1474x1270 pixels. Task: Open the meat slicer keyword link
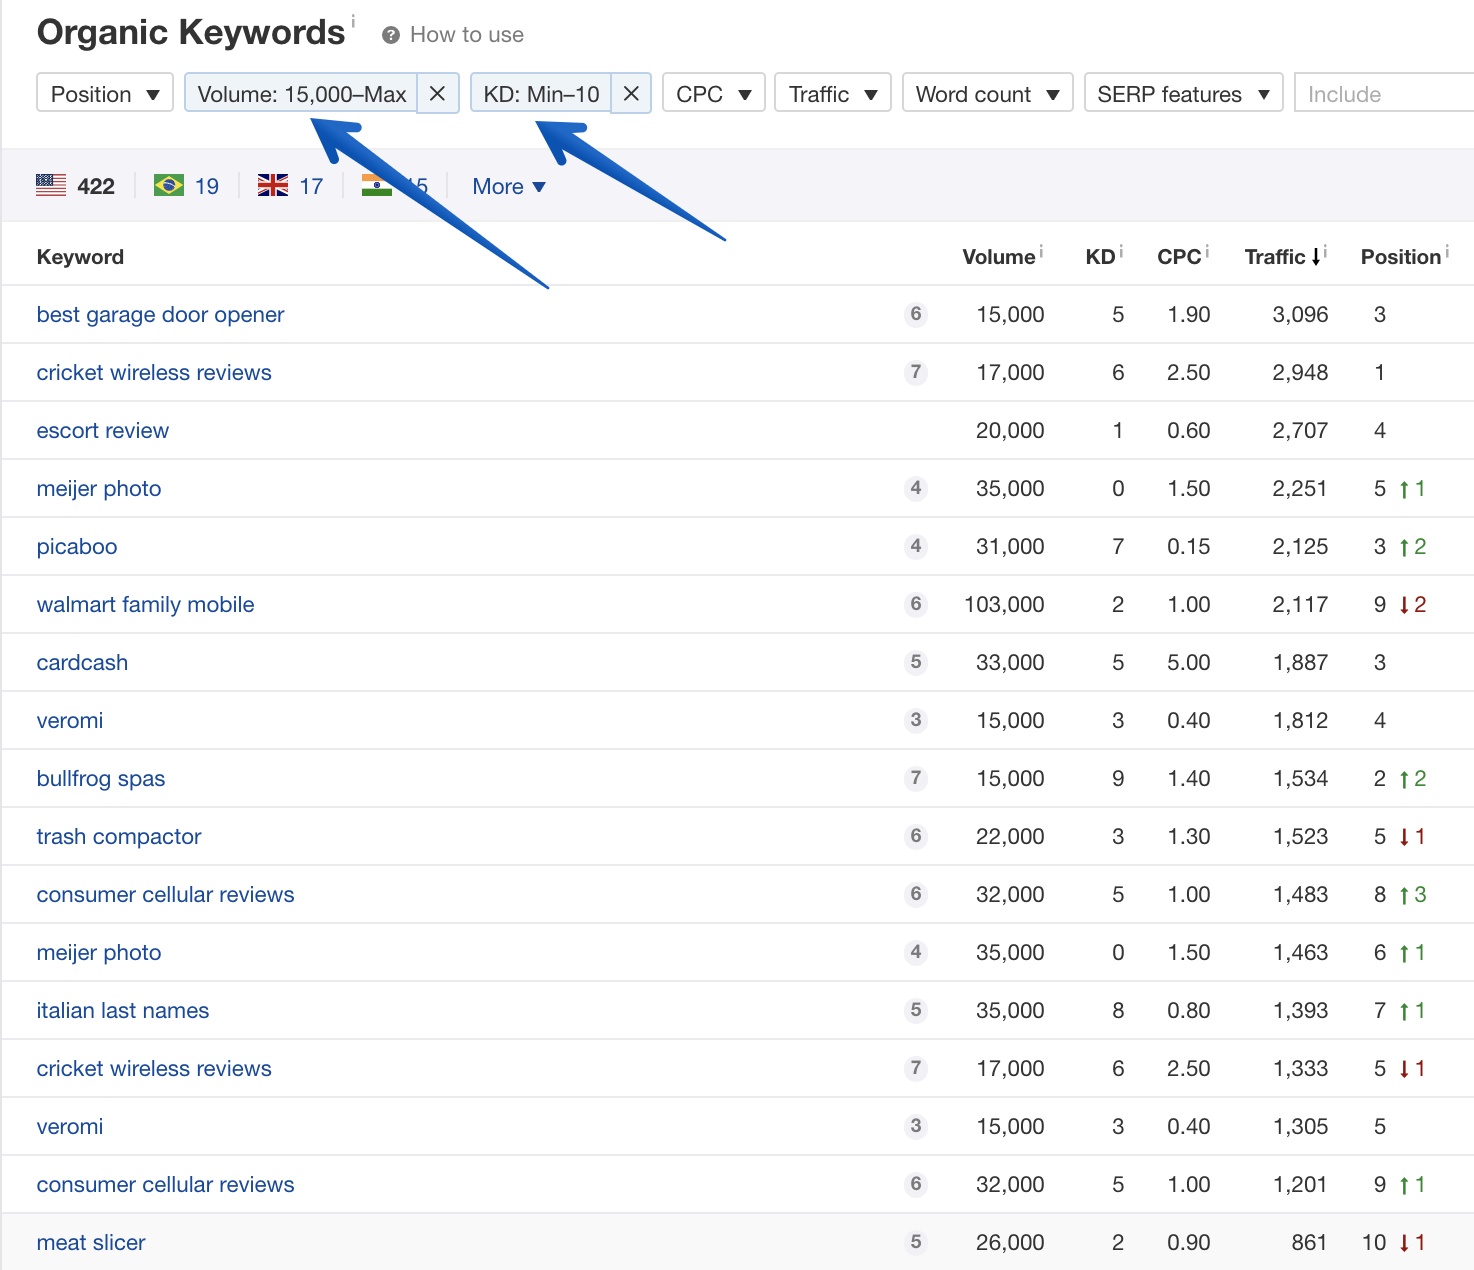click(91, 1243)
